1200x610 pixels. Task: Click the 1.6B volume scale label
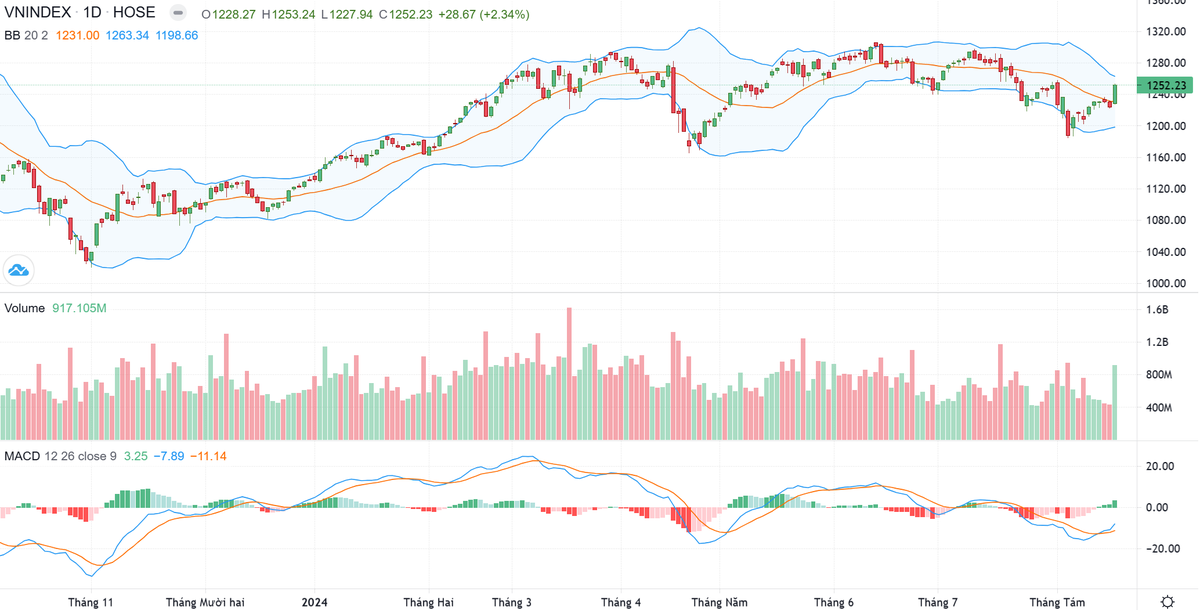coord(1157,310)
